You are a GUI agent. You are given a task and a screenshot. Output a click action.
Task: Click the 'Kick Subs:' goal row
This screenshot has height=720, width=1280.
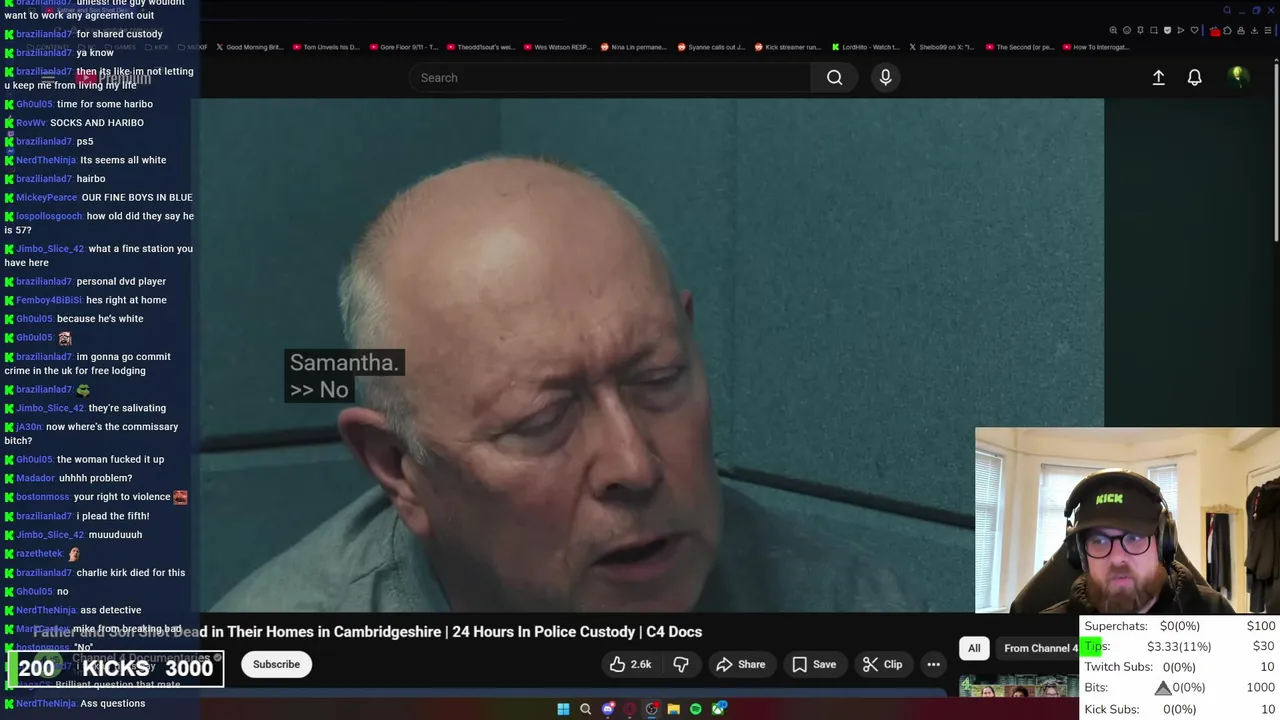tap(1179, 709)
